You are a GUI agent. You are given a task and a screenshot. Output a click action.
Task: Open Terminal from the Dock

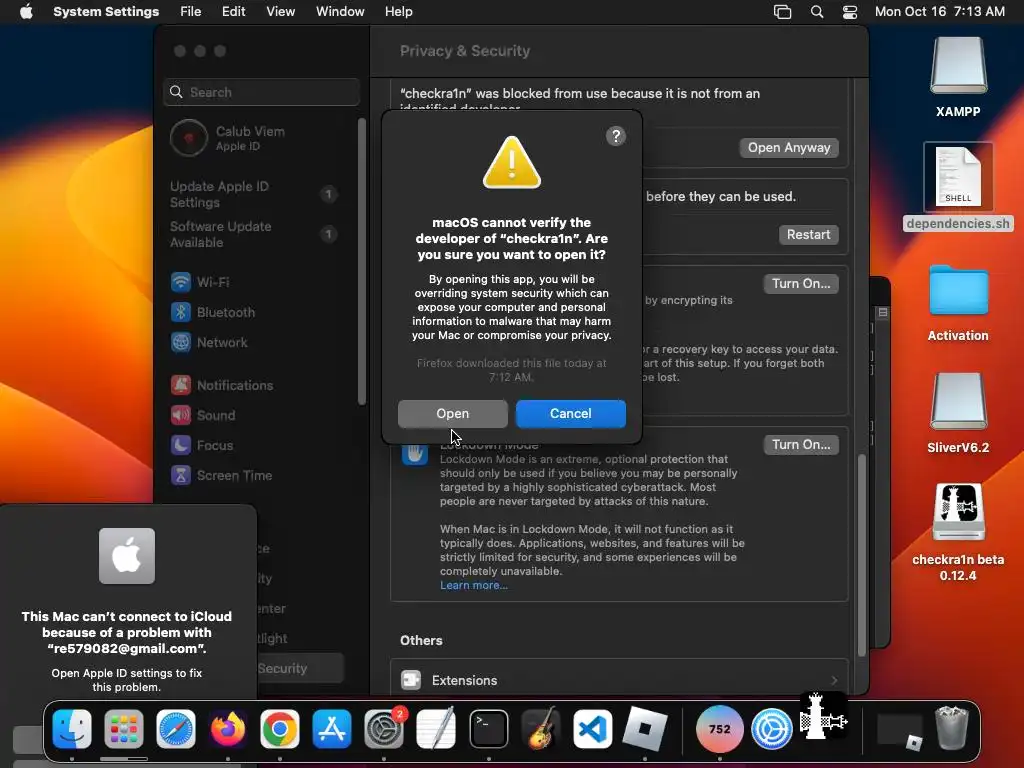point(488,729)
